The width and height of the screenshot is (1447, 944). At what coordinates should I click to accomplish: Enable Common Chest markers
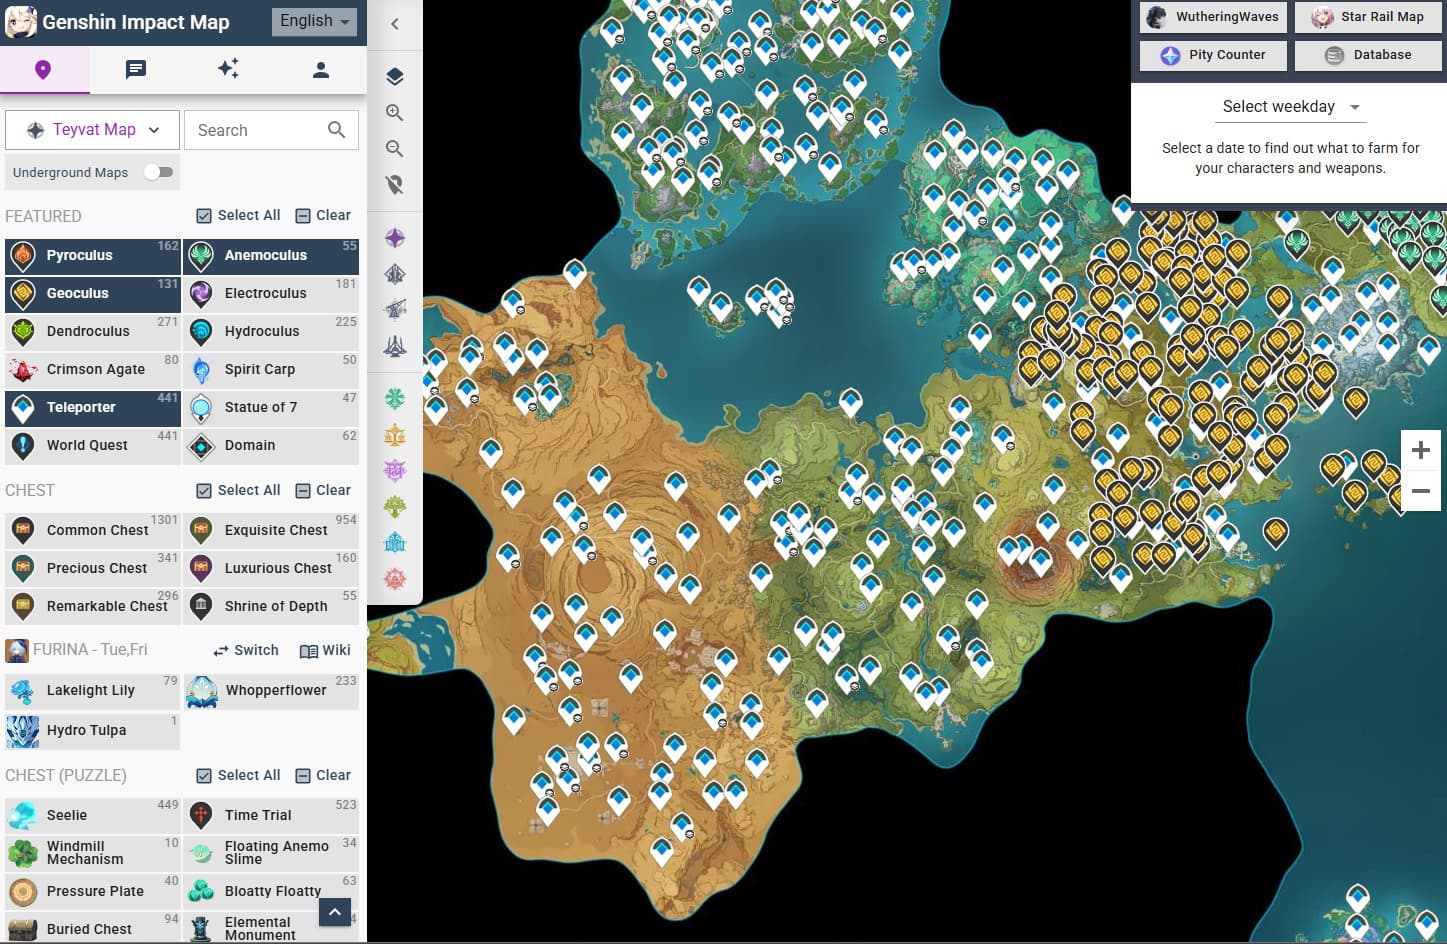93,531
